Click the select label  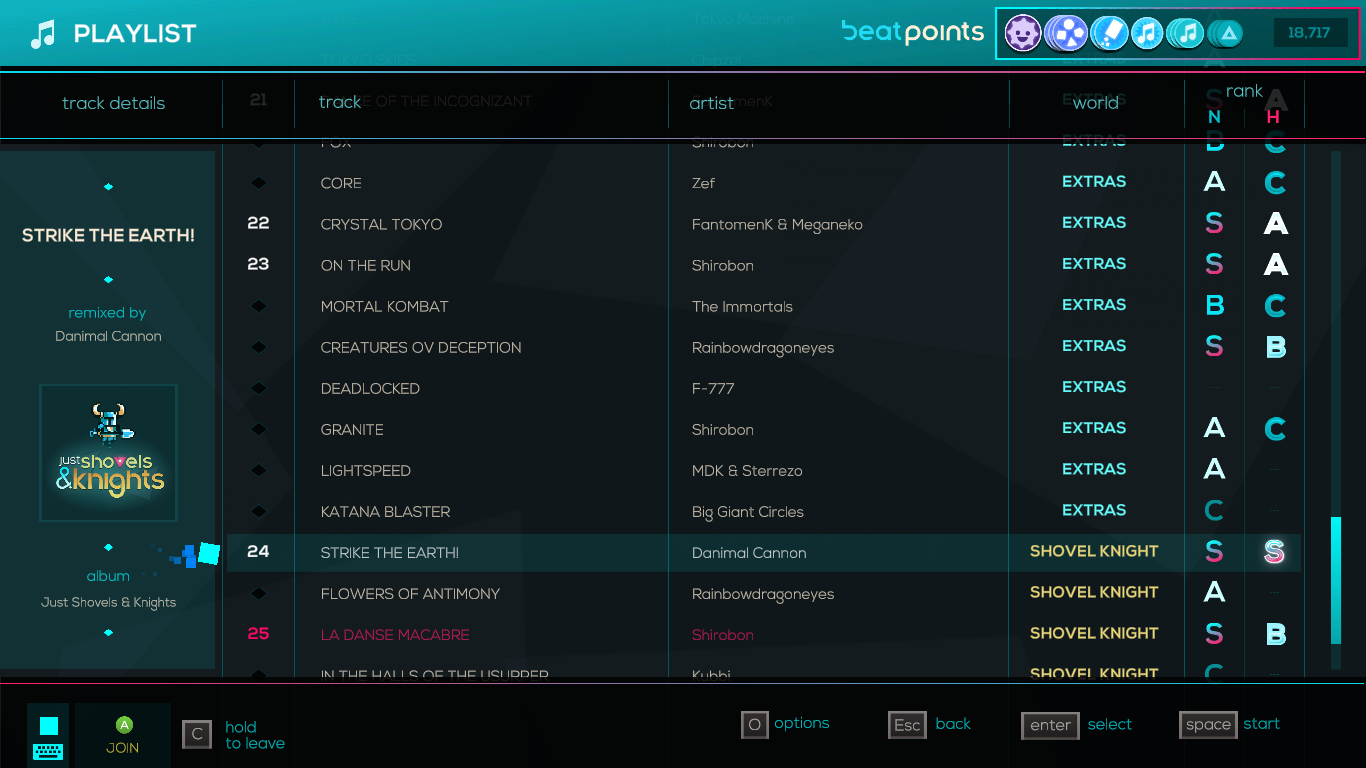[x=1110, y=724]
